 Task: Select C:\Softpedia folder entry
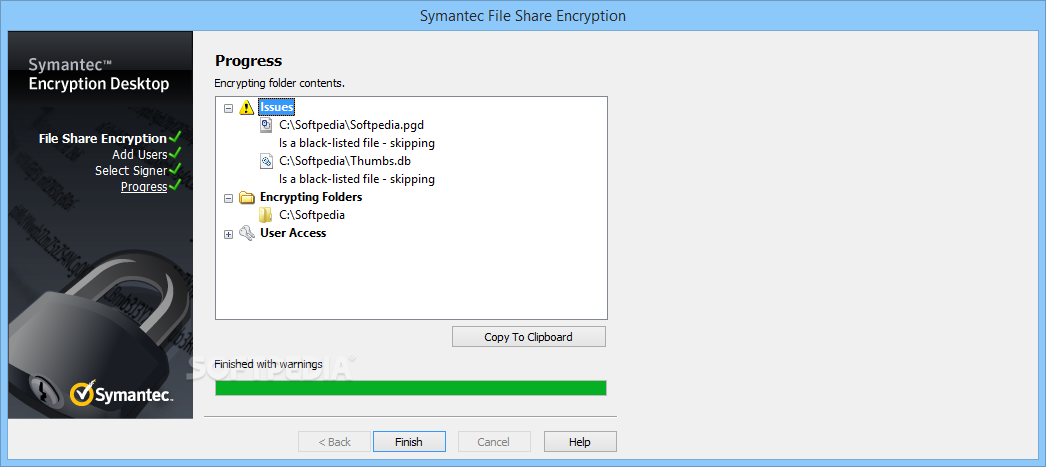pyautogui.click(x=312, y=215)
